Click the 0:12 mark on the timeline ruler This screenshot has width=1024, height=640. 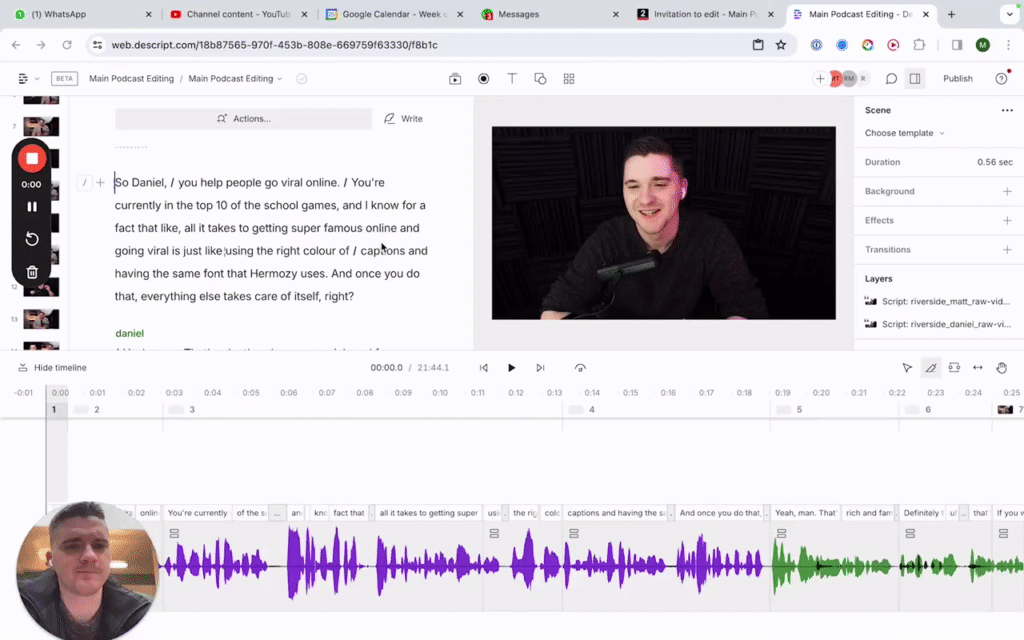click(x=516, y=392)
